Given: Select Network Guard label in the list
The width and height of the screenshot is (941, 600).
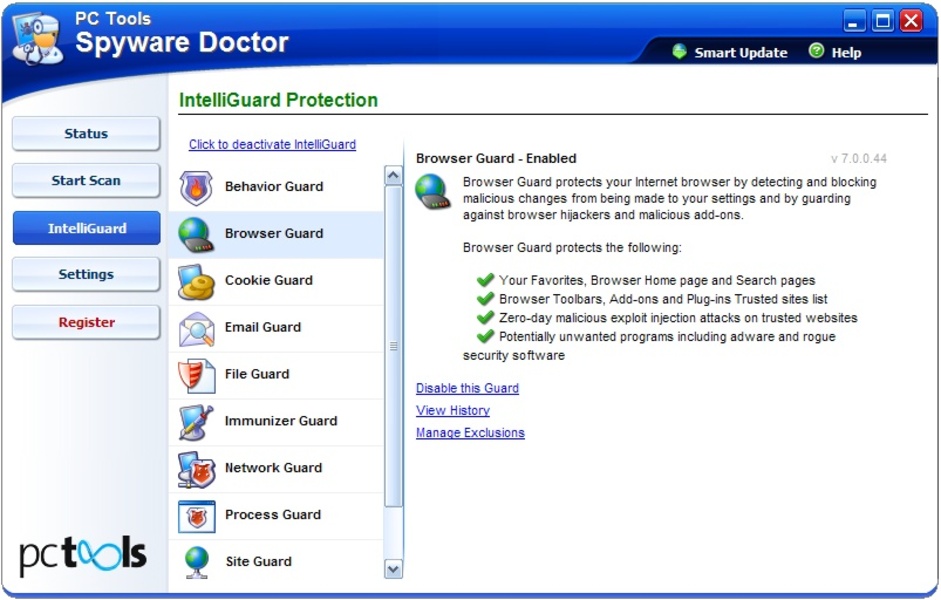Looking at the screenshot, I should [274, 467].
